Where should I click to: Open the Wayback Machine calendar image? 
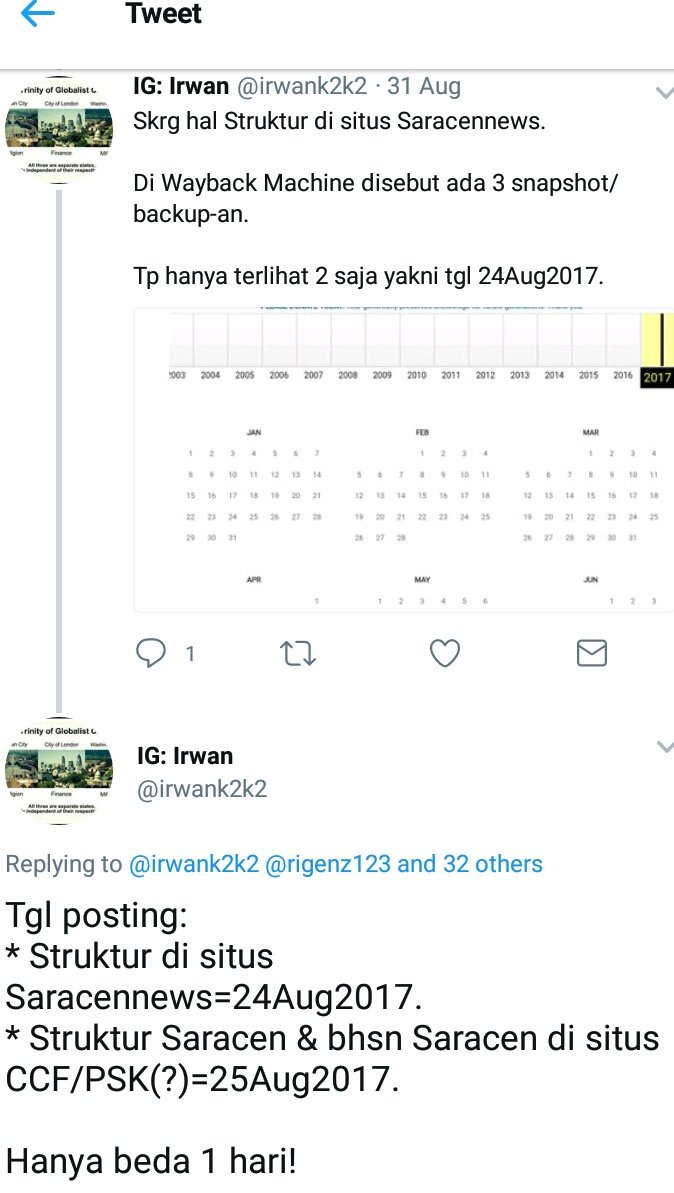tap(403, 460)
